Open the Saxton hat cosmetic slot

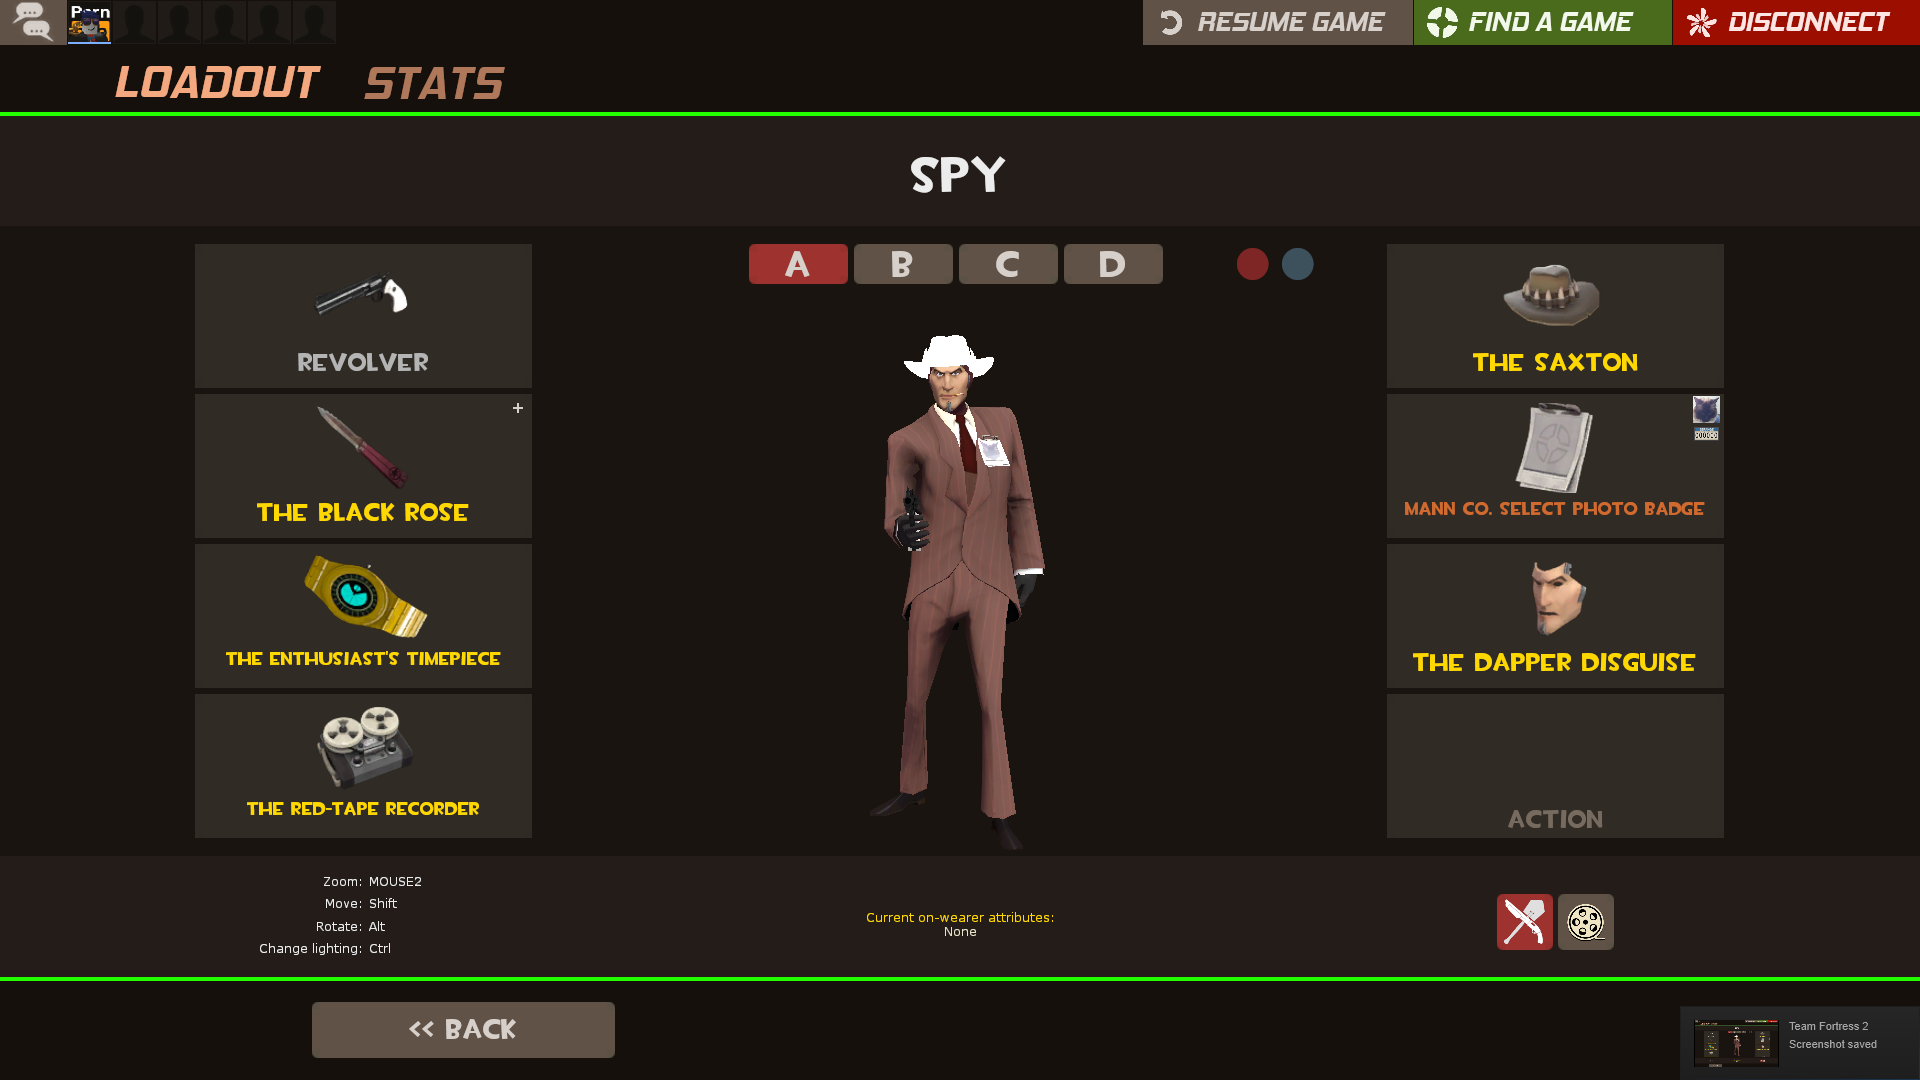(x=1555, y=316)
